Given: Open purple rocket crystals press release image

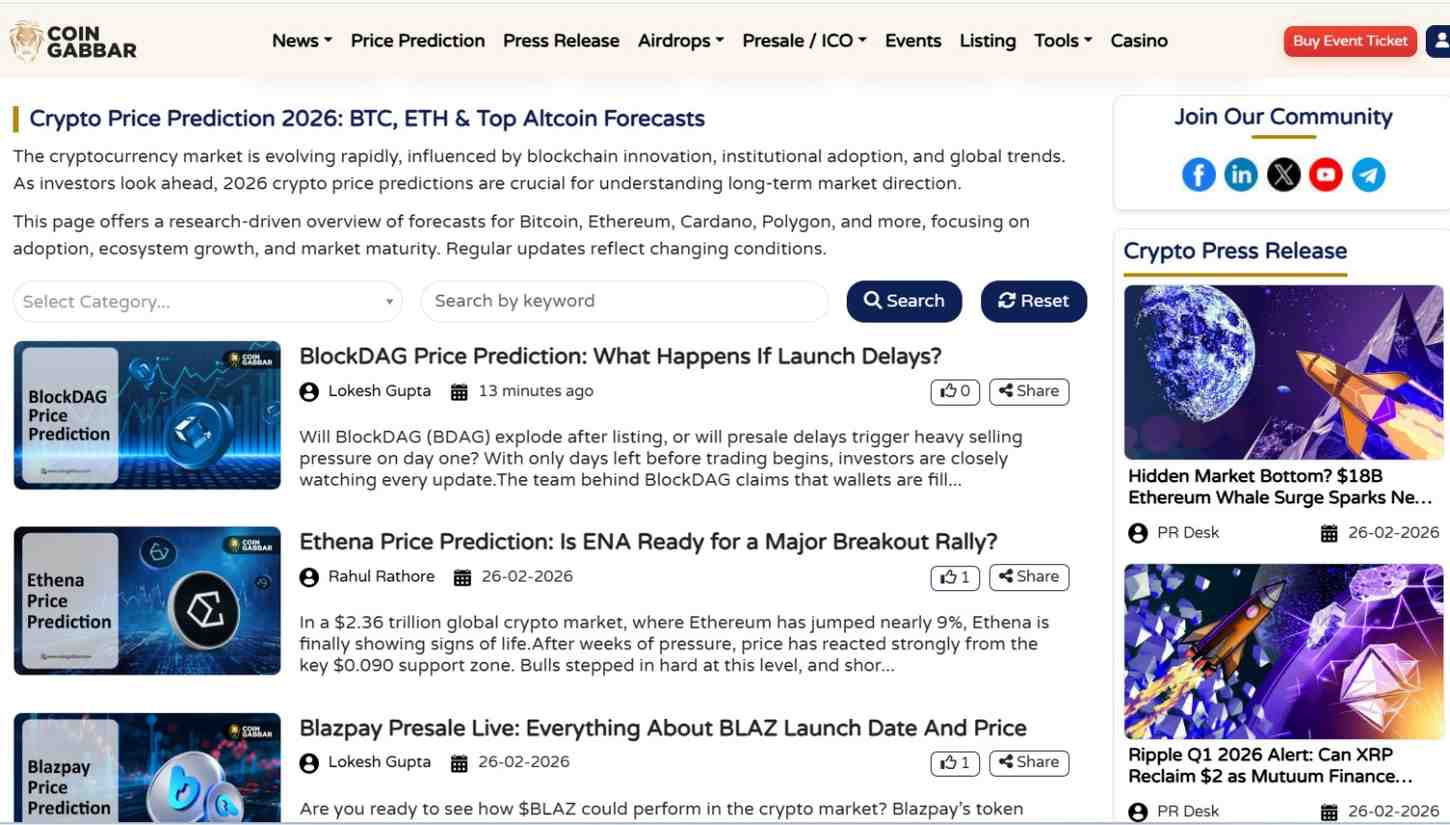Looking at the screenshot, I should coord(1284,652).
